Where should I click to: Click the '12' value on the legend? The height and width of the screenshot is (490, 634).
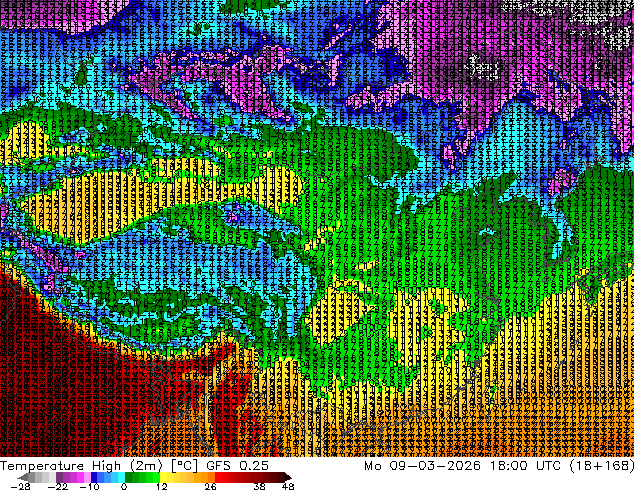coord(162,486)
